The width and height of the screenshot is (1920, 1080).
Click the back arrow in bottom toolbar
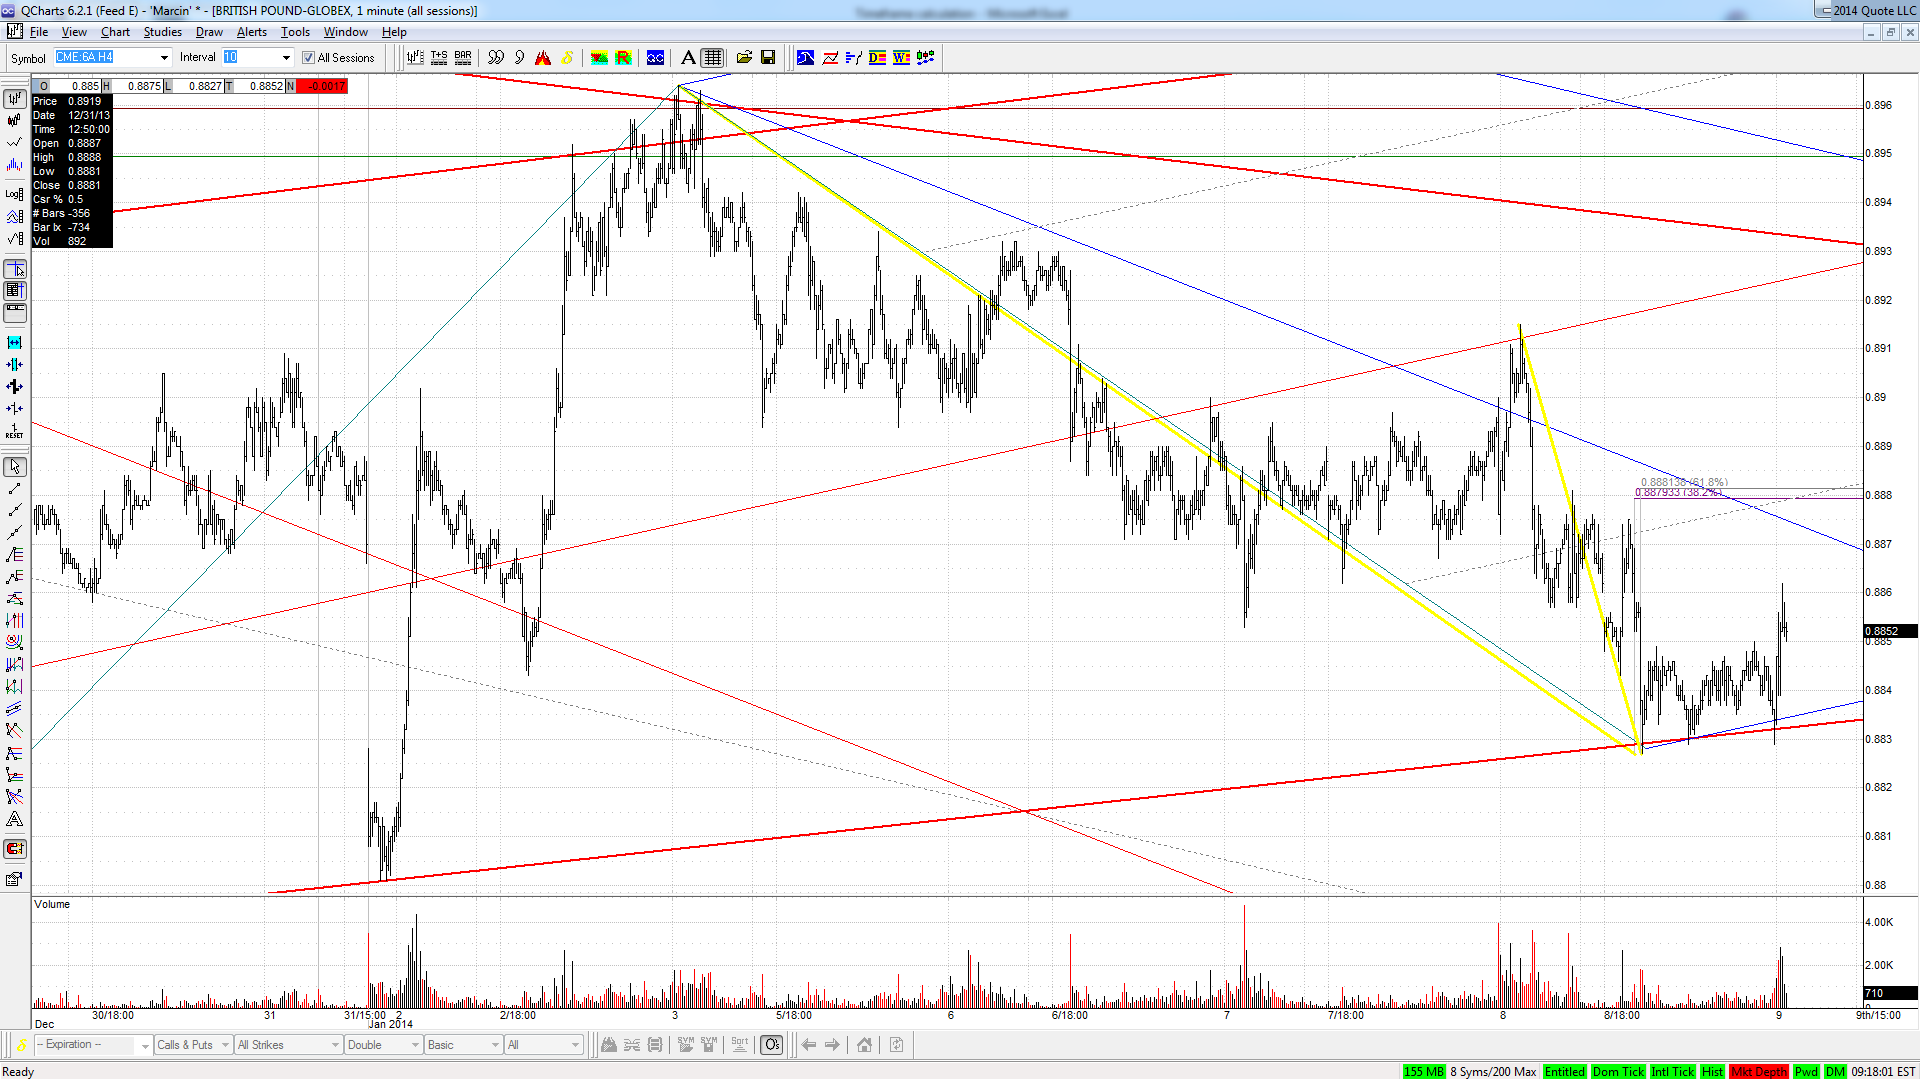pyautogui.click(x=808, y=1045)
